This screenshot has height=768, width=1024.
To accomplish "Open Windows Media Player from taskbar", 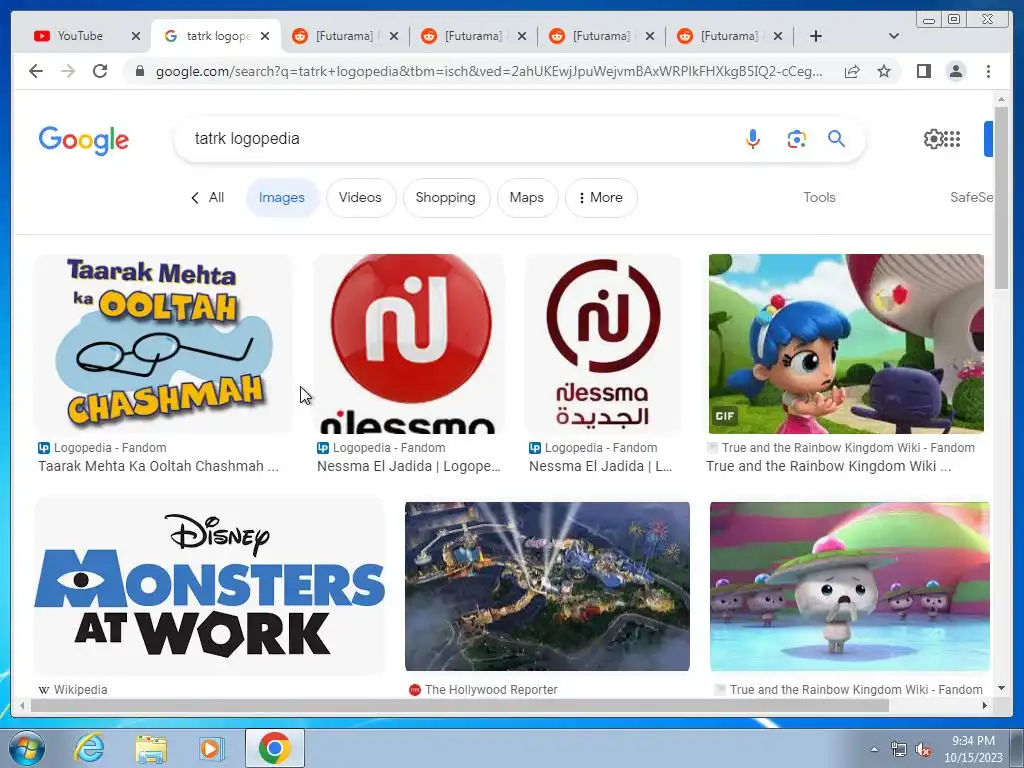I will [211, 748].
